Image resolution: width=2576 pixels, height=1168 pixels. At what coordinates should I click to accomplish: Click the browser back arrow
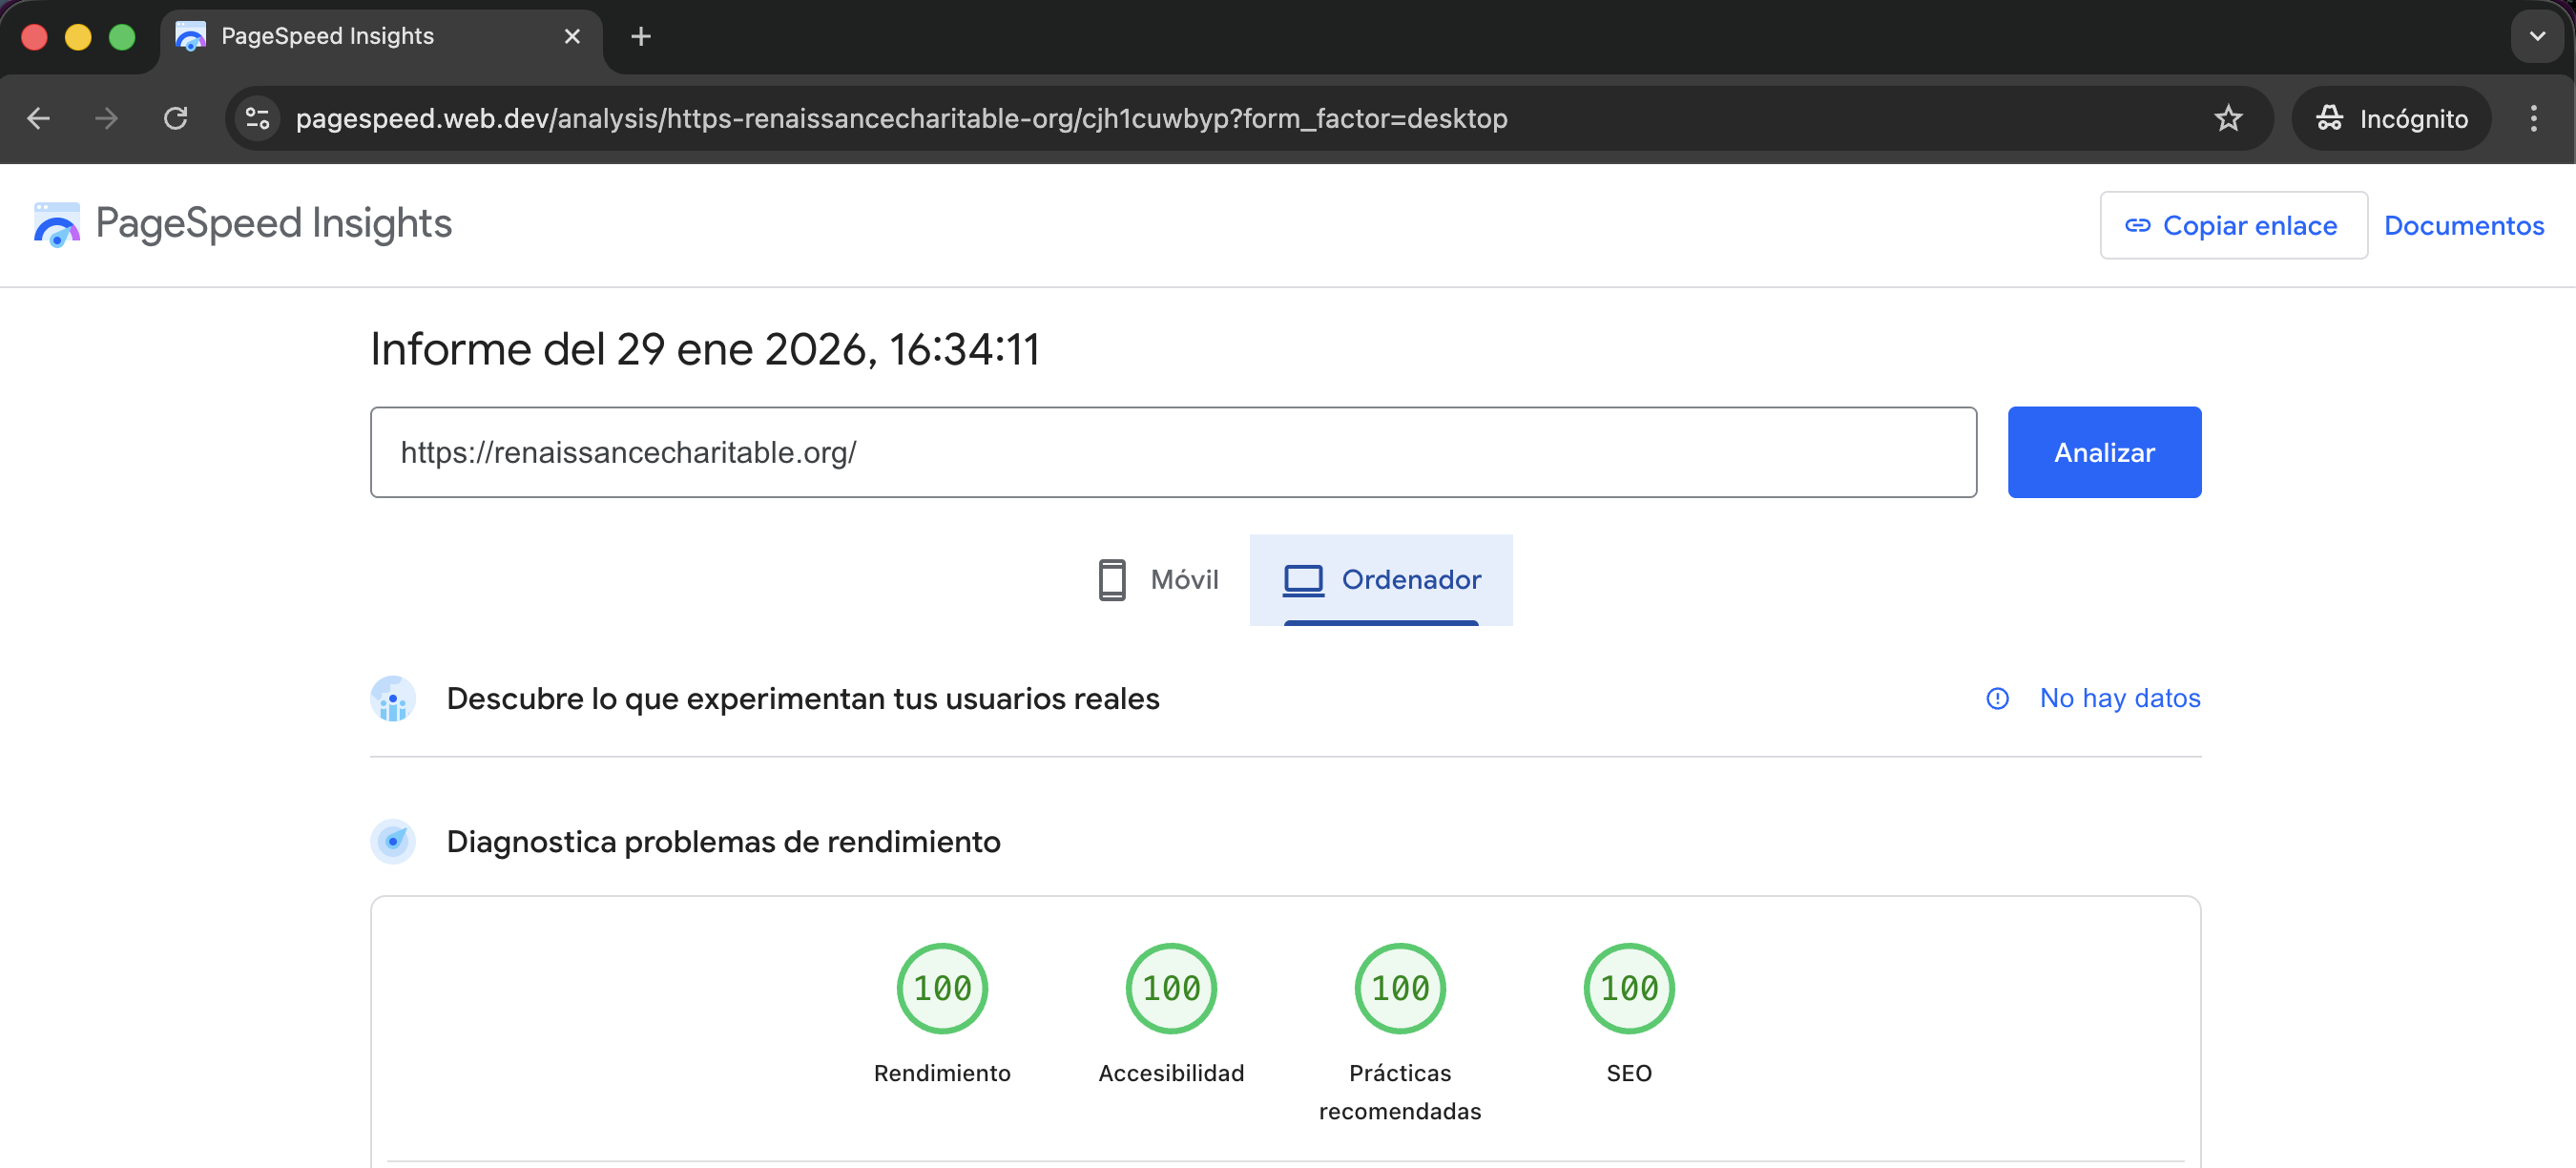point(38,118)
